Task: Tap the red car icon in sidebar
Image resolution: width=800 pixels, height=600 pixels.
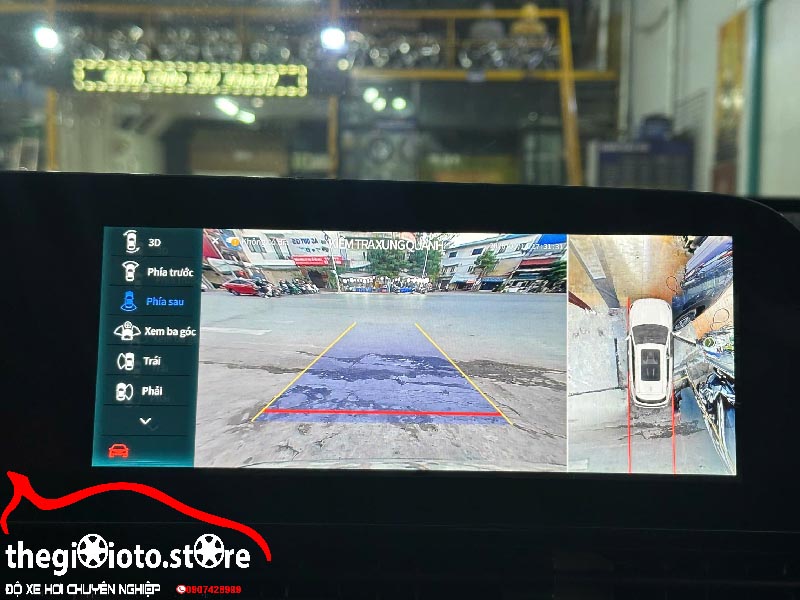Action: (x=118, y=450)
